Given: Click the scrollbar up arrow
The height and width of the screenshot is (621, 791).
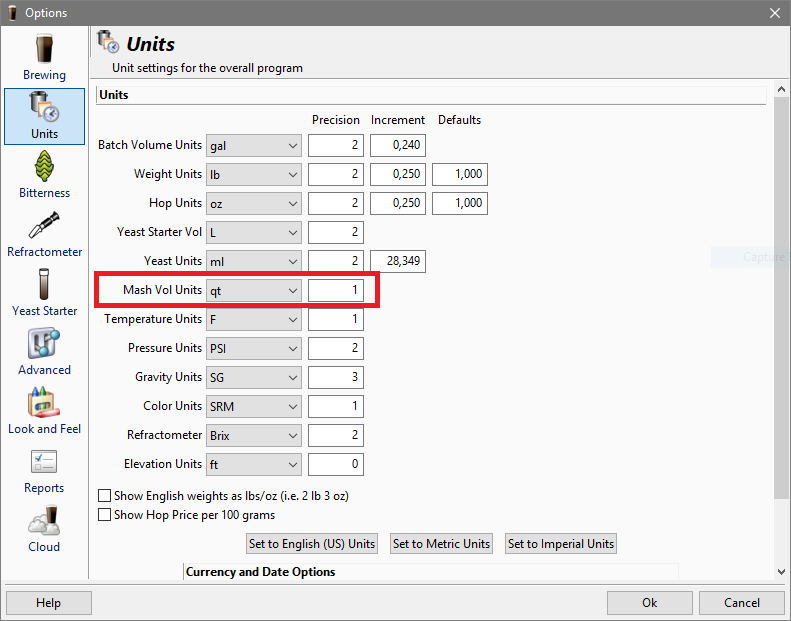Looking at the screenshot, I should click(x=781, y=89).
